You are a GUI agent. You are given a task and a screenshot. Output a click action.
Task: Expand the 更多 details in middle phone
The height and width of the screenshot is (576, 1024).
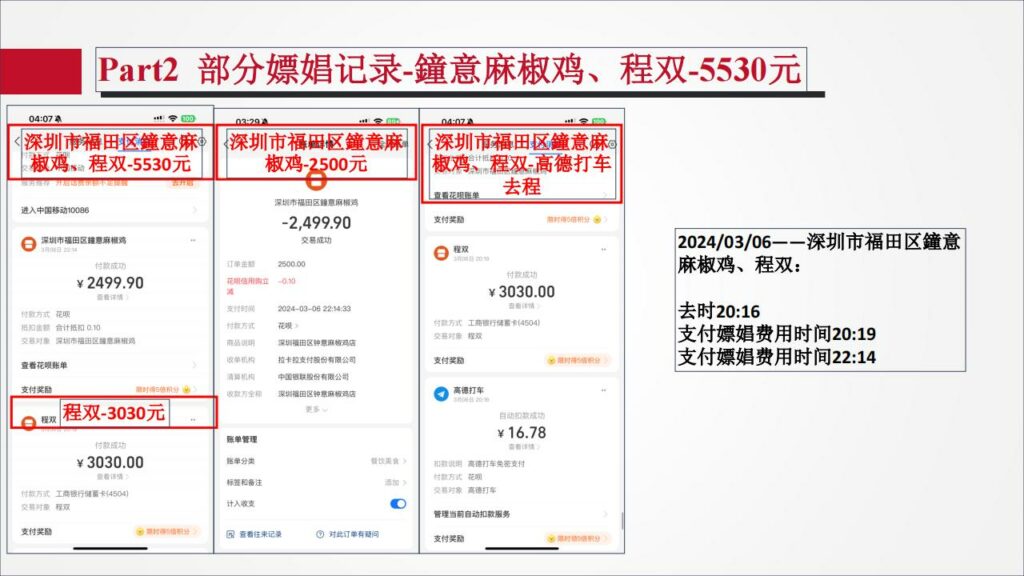[316, 409]
